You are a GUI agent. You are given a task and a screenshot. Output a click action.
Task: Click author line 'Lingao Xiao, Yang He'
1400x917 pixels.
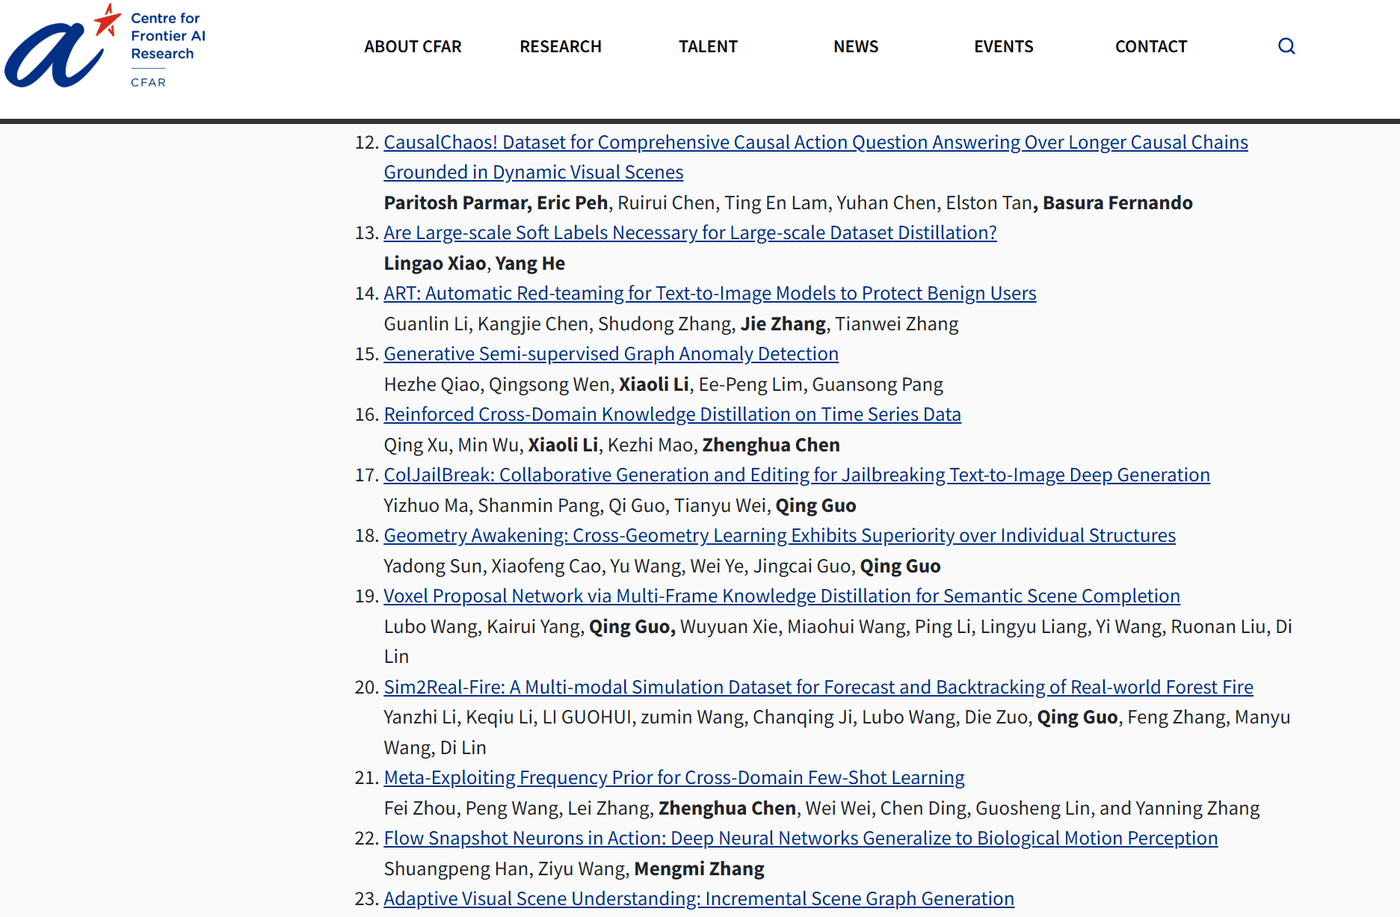[474, 263]
